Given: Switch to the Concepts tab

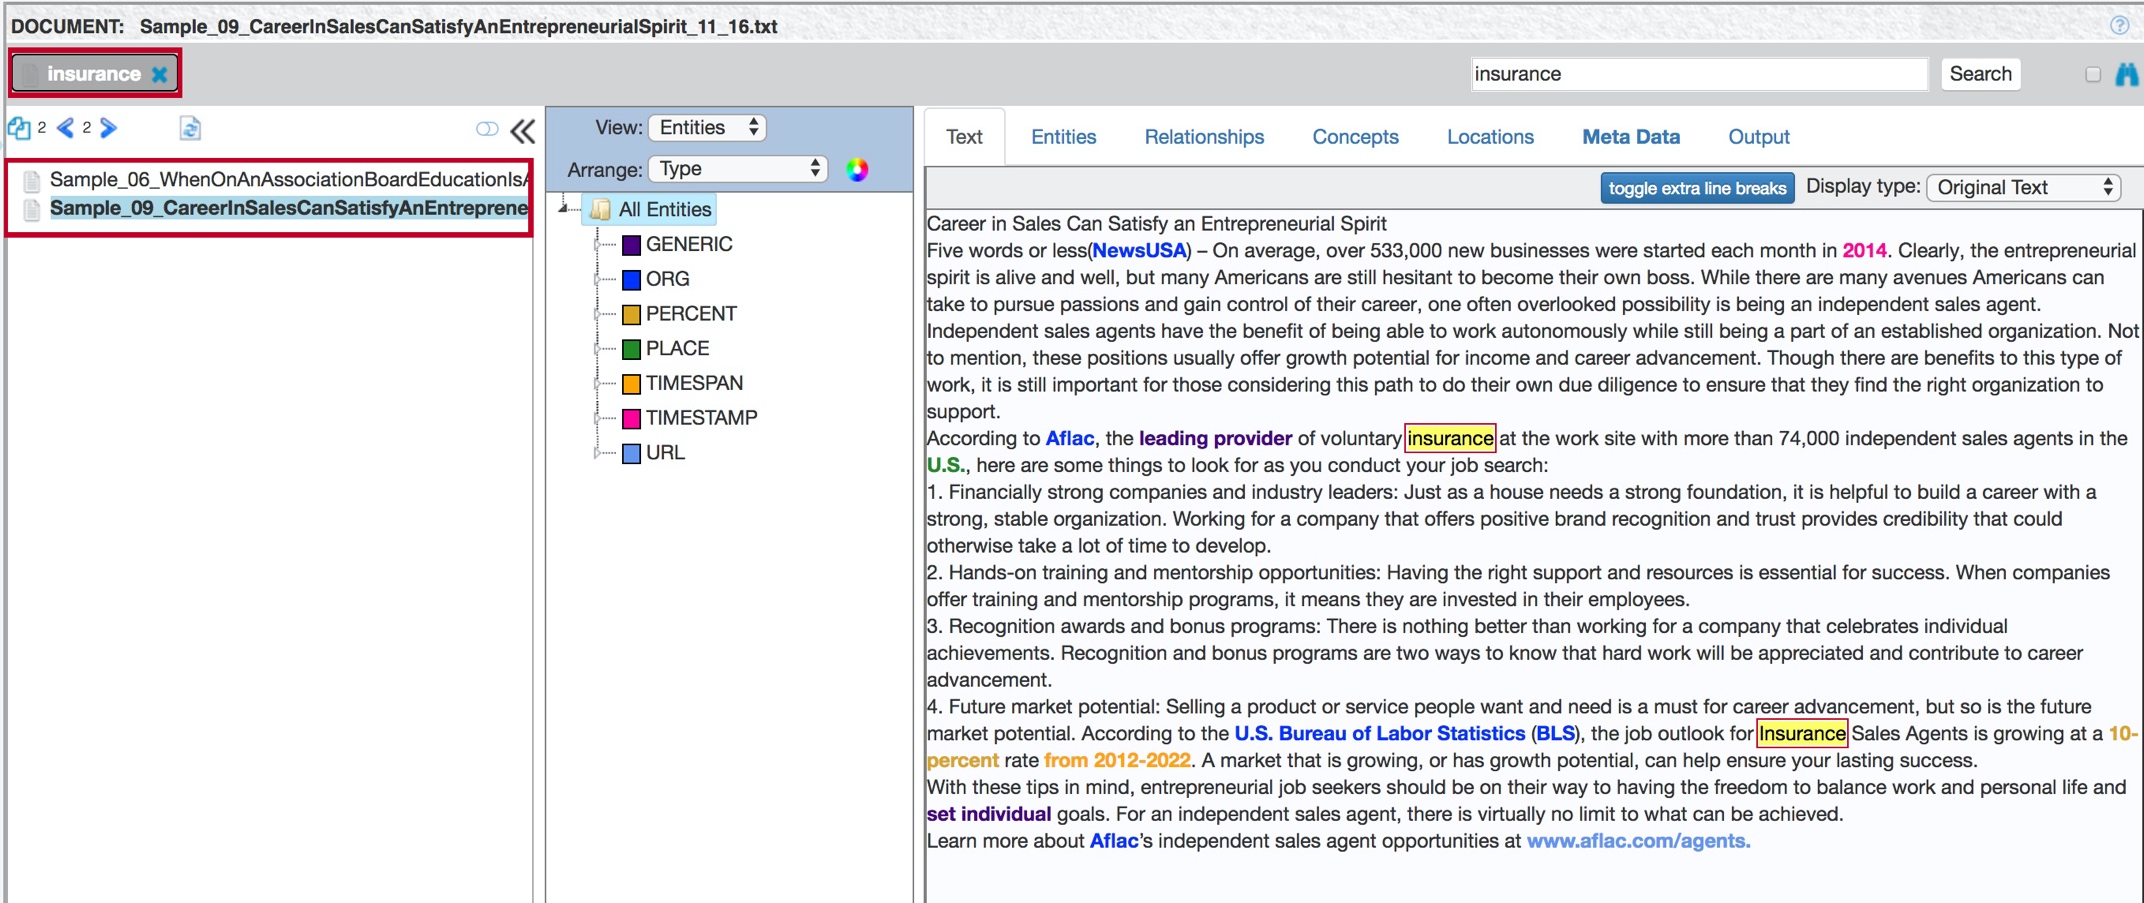Looking at the screenshot, I should click(x=1355, y=137).
